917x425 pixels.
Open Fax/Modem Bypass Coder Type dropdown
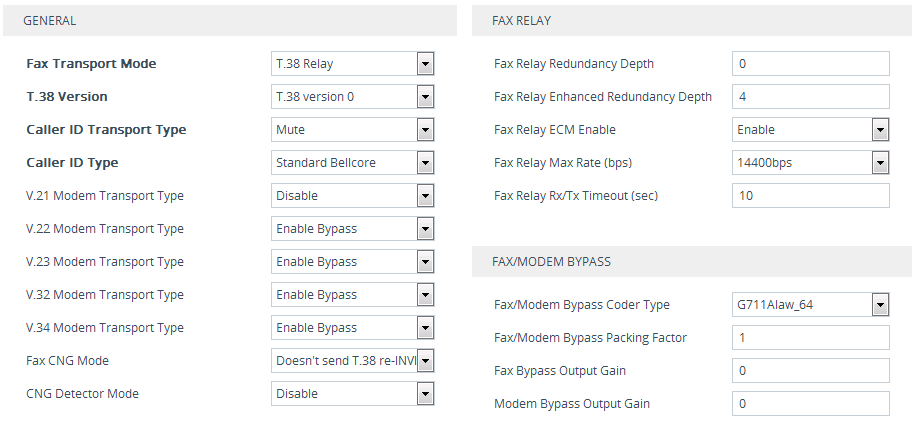[x=810, y=305]
